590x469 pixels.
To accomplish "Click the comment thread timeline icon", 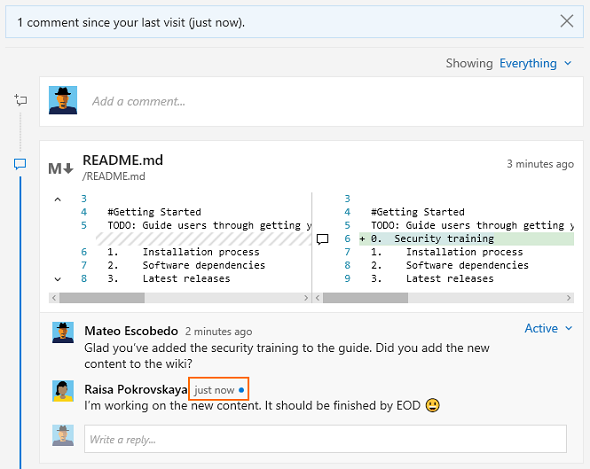I will click(20, 164).
